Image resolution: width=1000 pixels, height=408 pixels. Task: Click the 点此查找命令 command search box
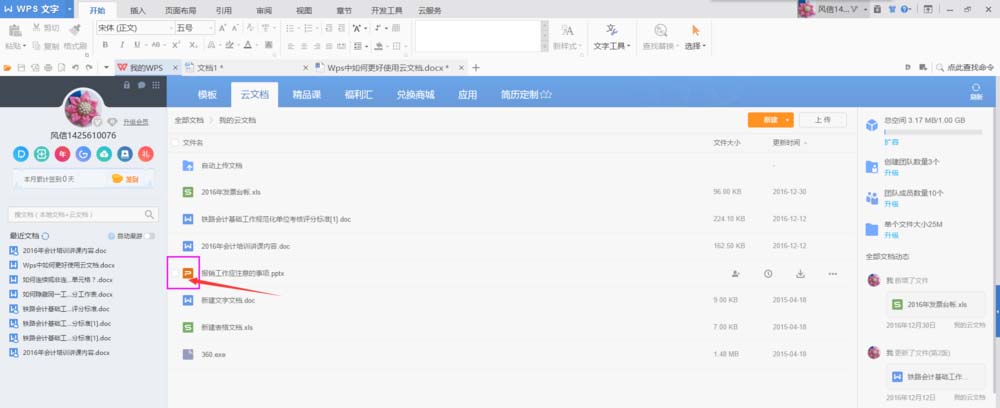[x=964, y=68]
